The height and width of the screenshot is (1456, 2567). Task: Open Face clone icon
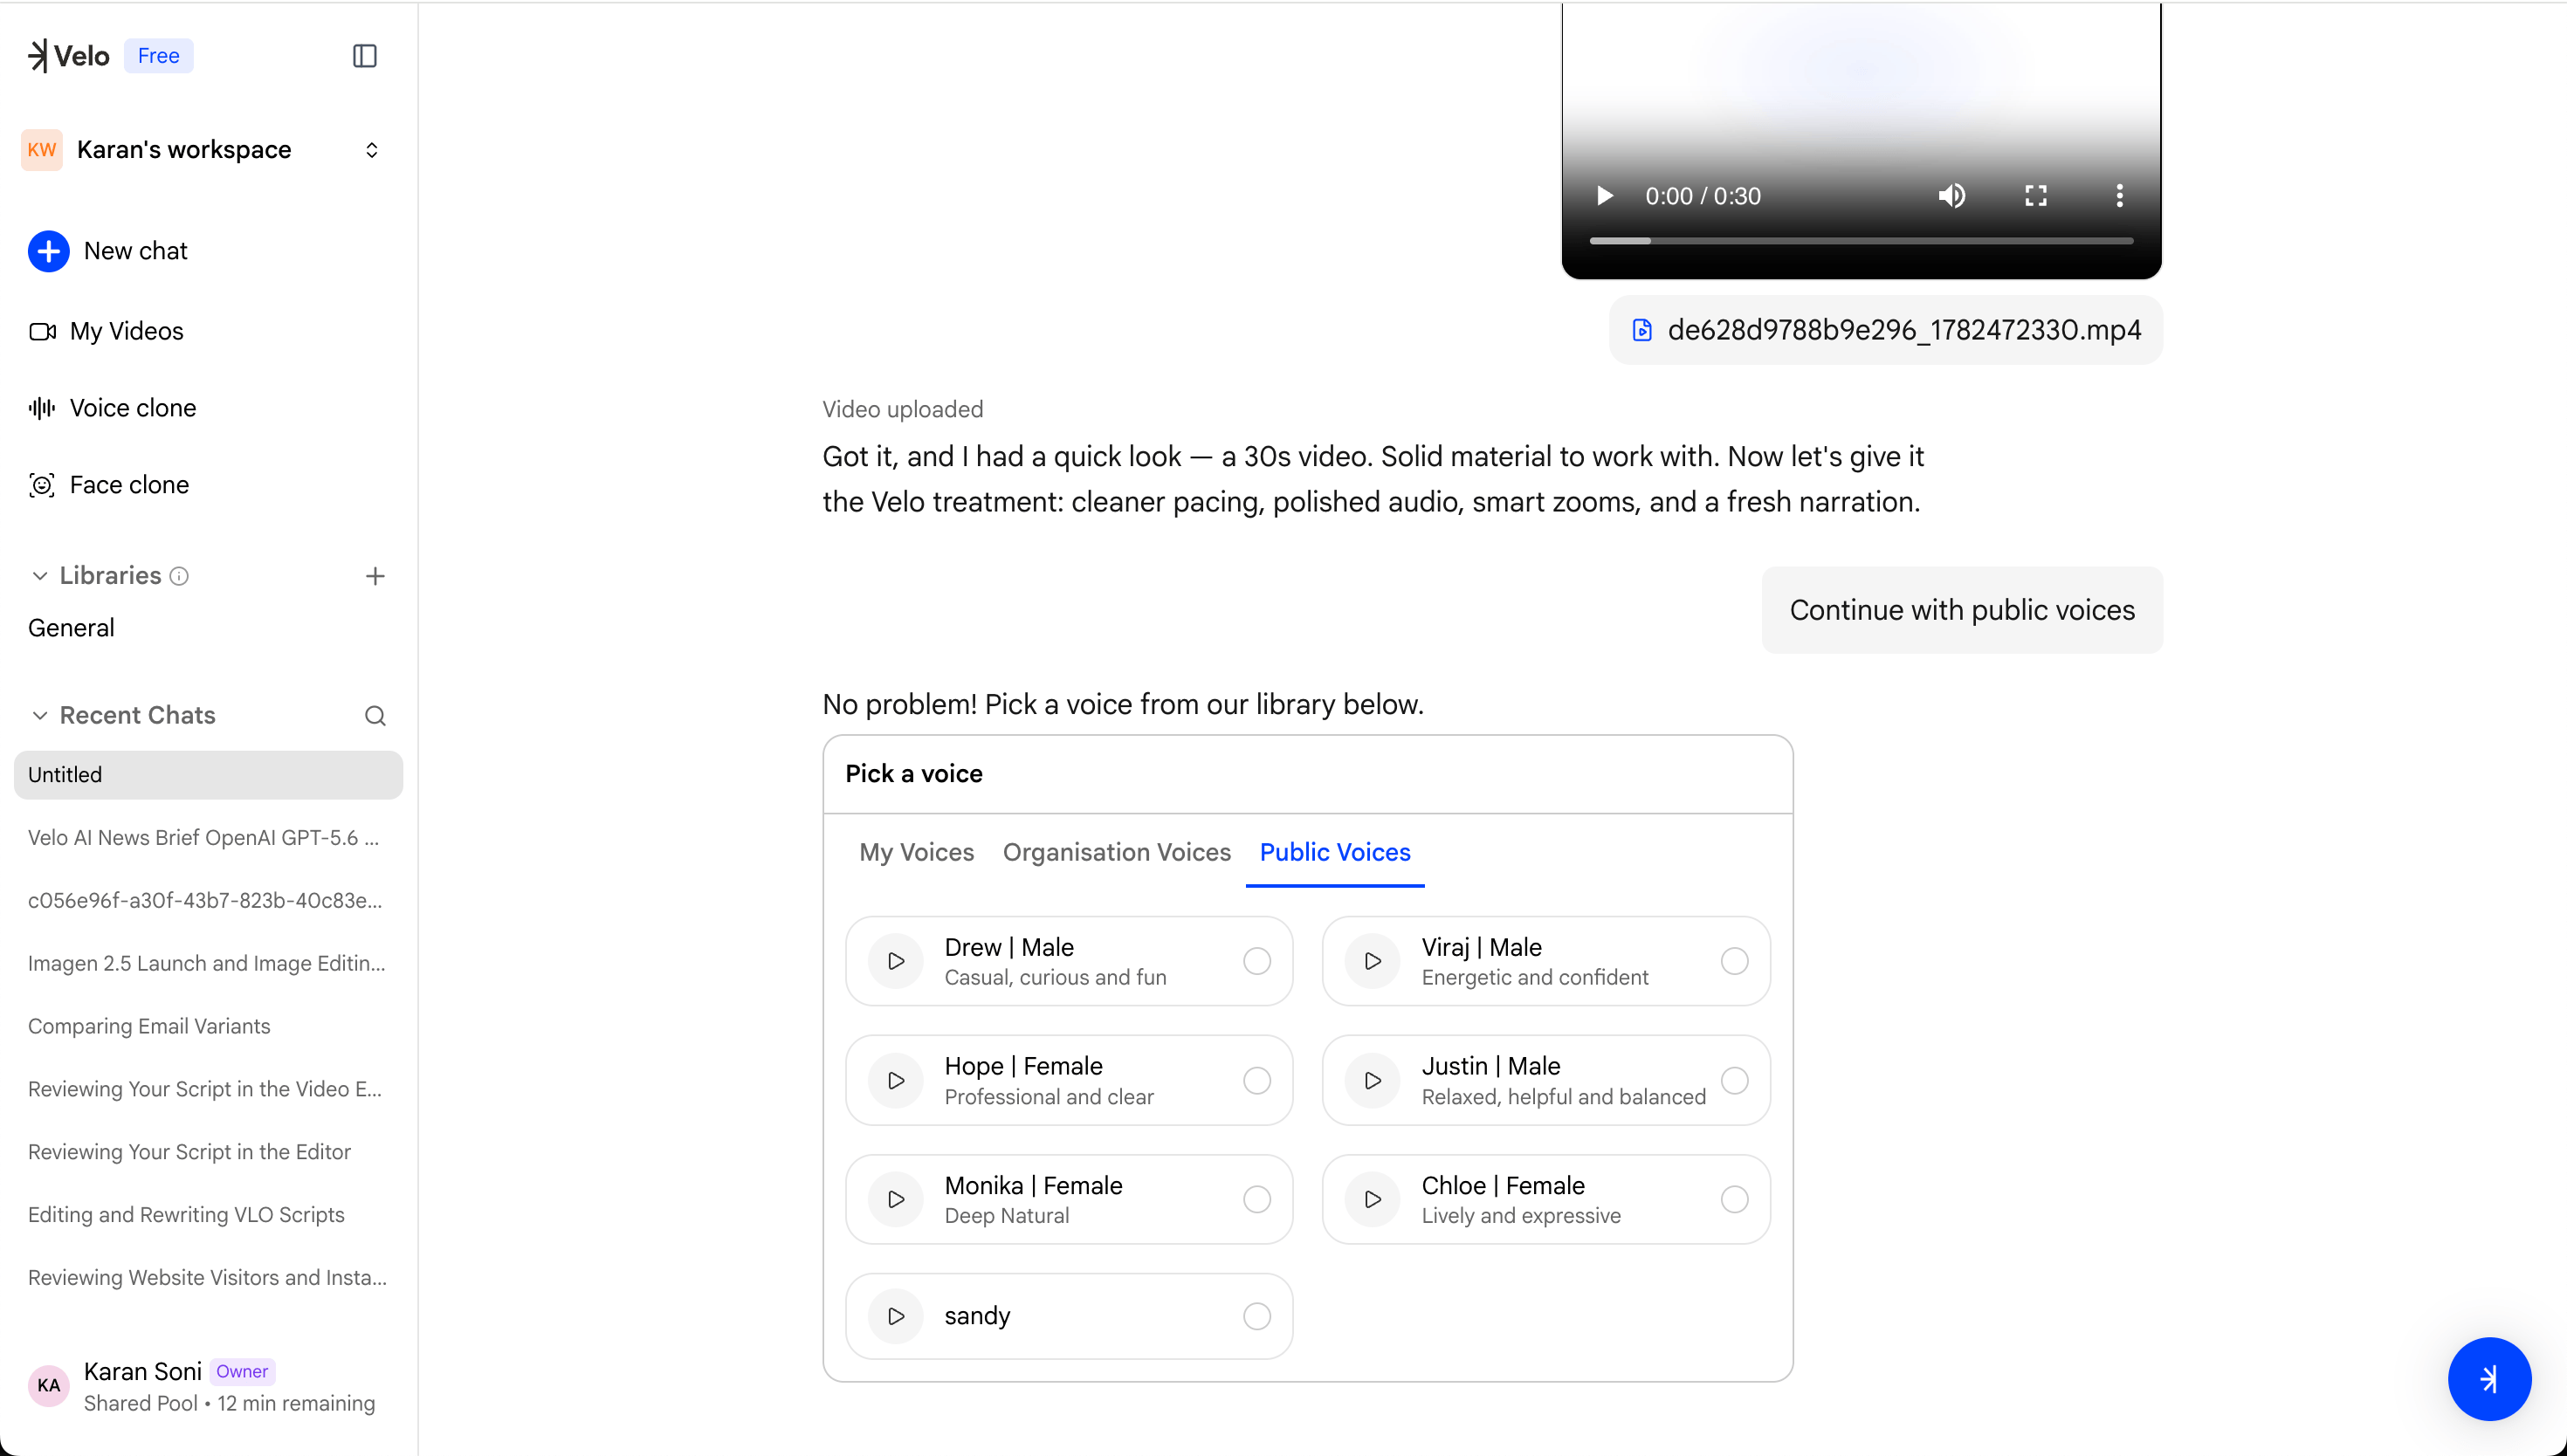[42, 485]
